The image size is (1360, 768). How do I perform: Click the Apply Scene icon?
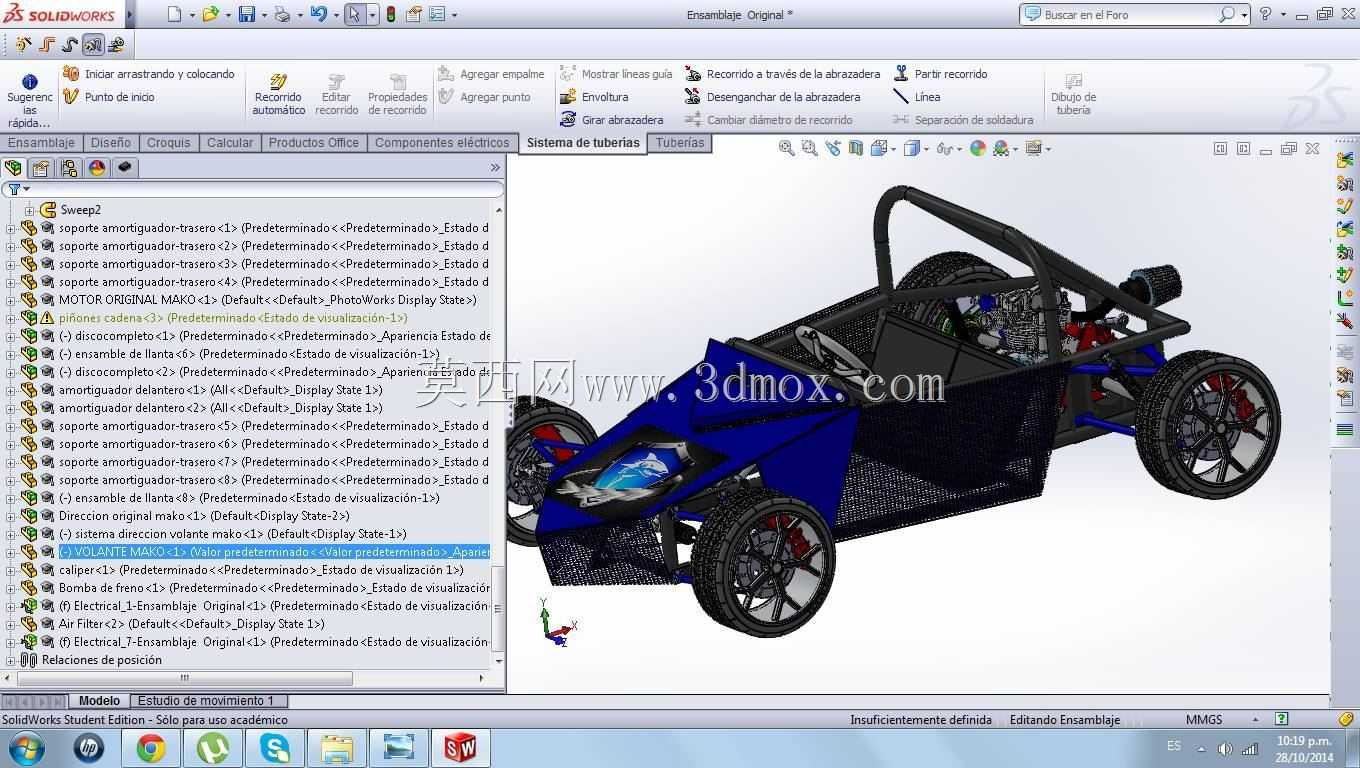pos(1000,148)
